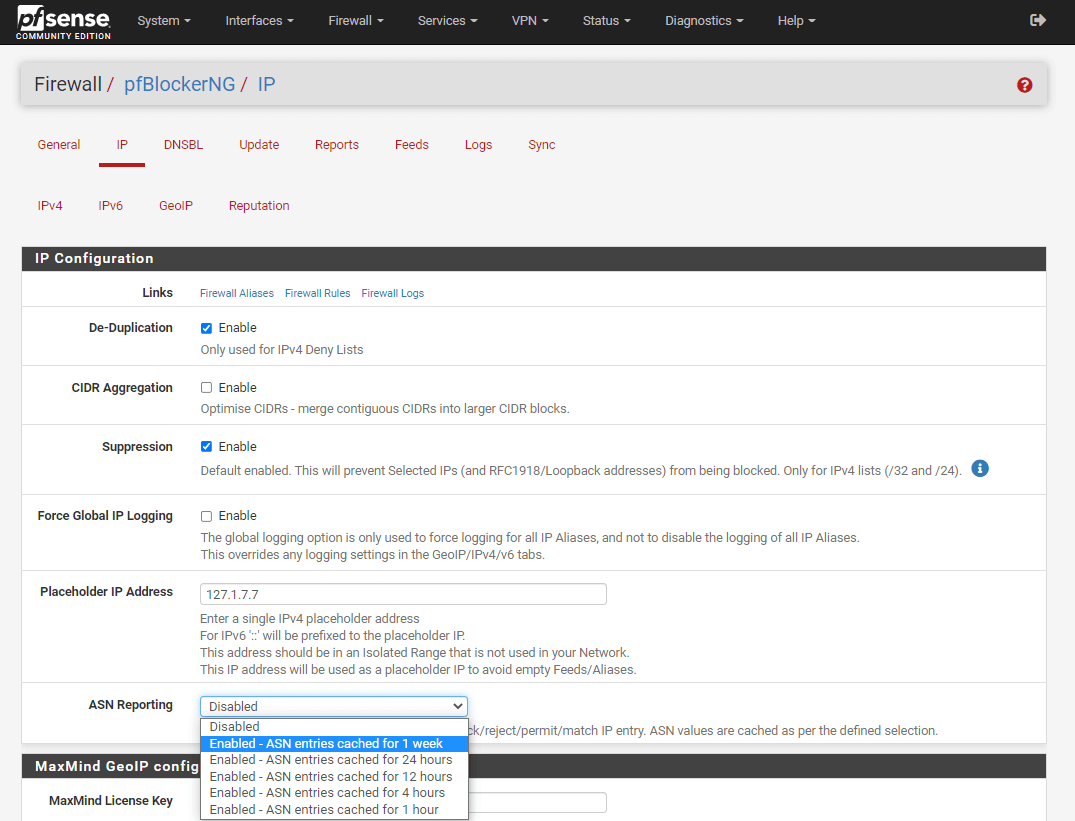Go to the Feeds tab

(x=411, y=145)
